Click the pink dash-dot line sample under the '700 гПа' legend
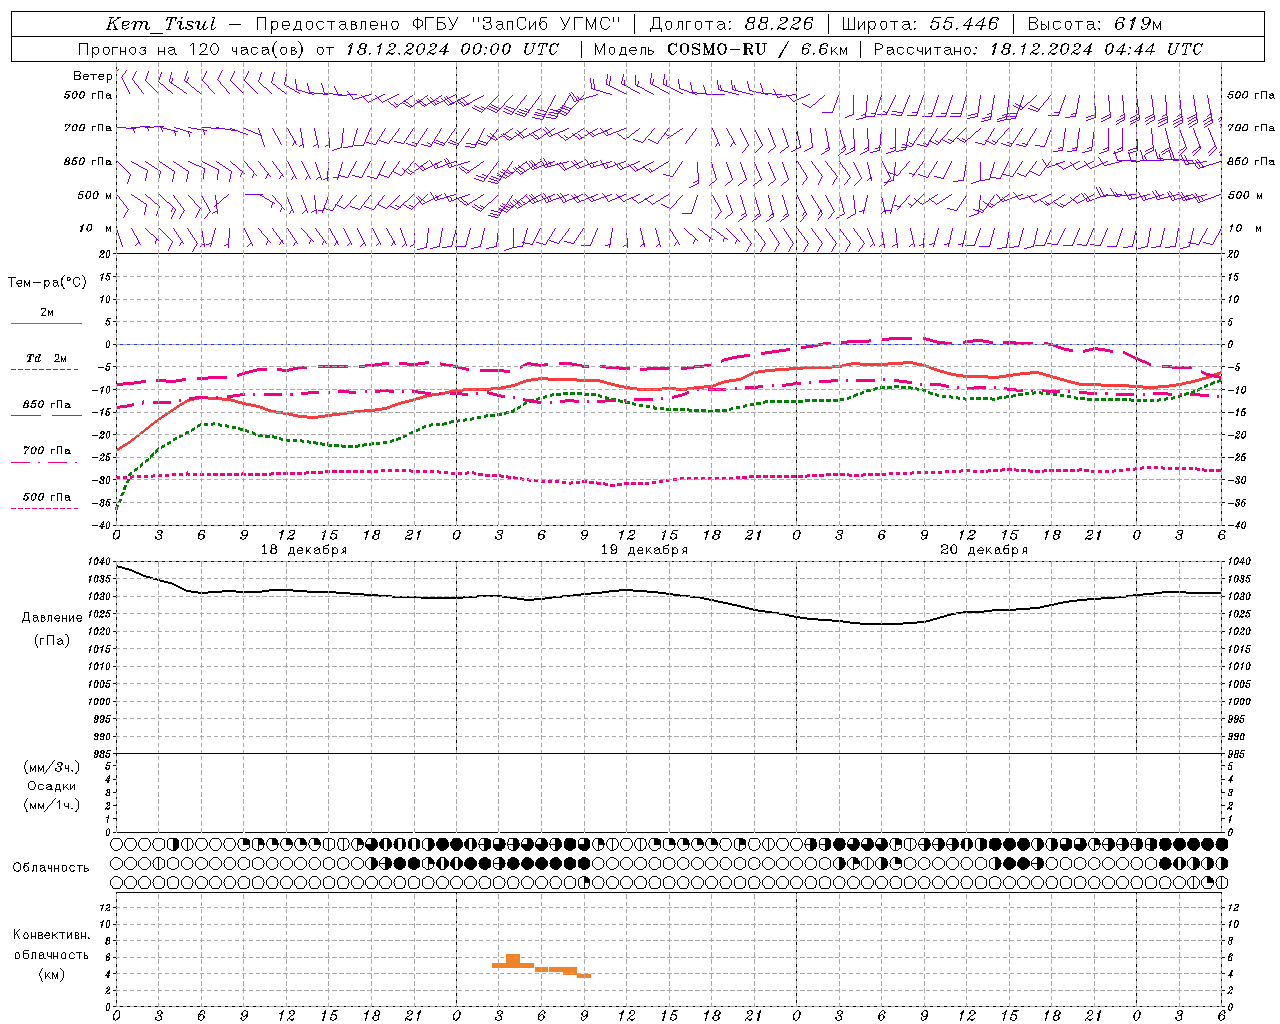The height and width of the screenshot is (1024, 1280). pos(44,462)
